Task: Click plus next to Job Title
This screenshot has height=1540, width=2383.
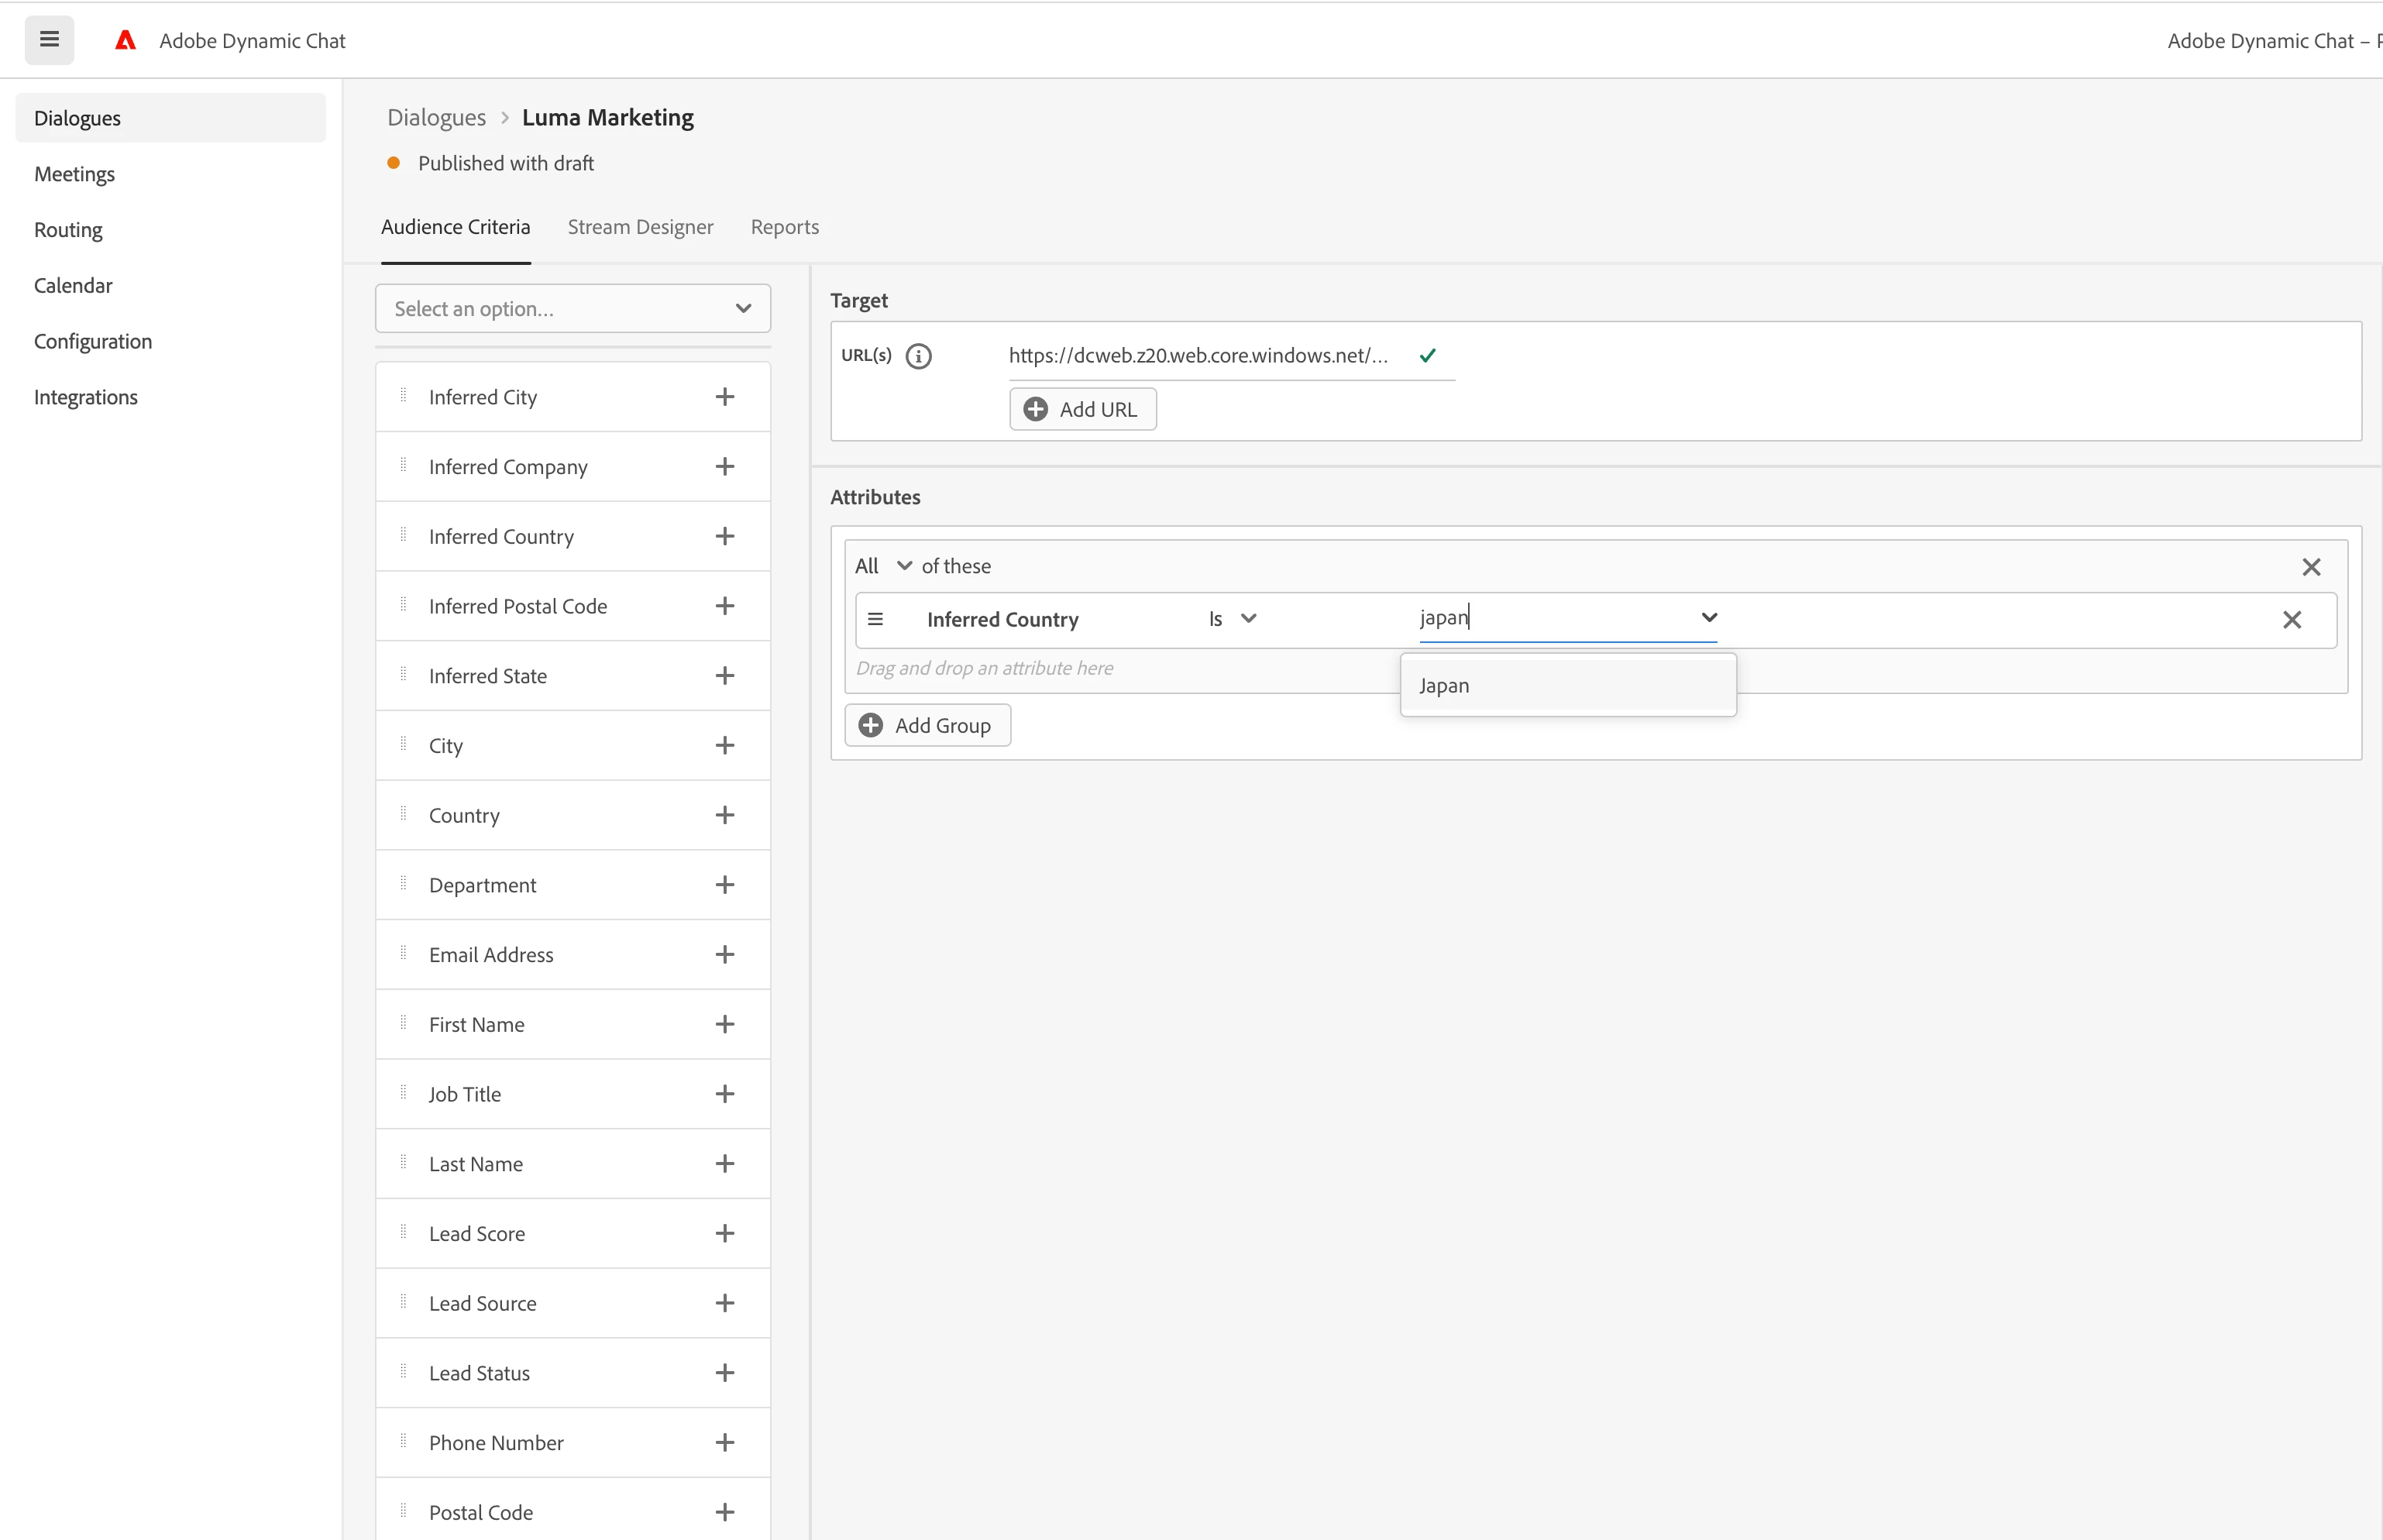Action: 725,1094
